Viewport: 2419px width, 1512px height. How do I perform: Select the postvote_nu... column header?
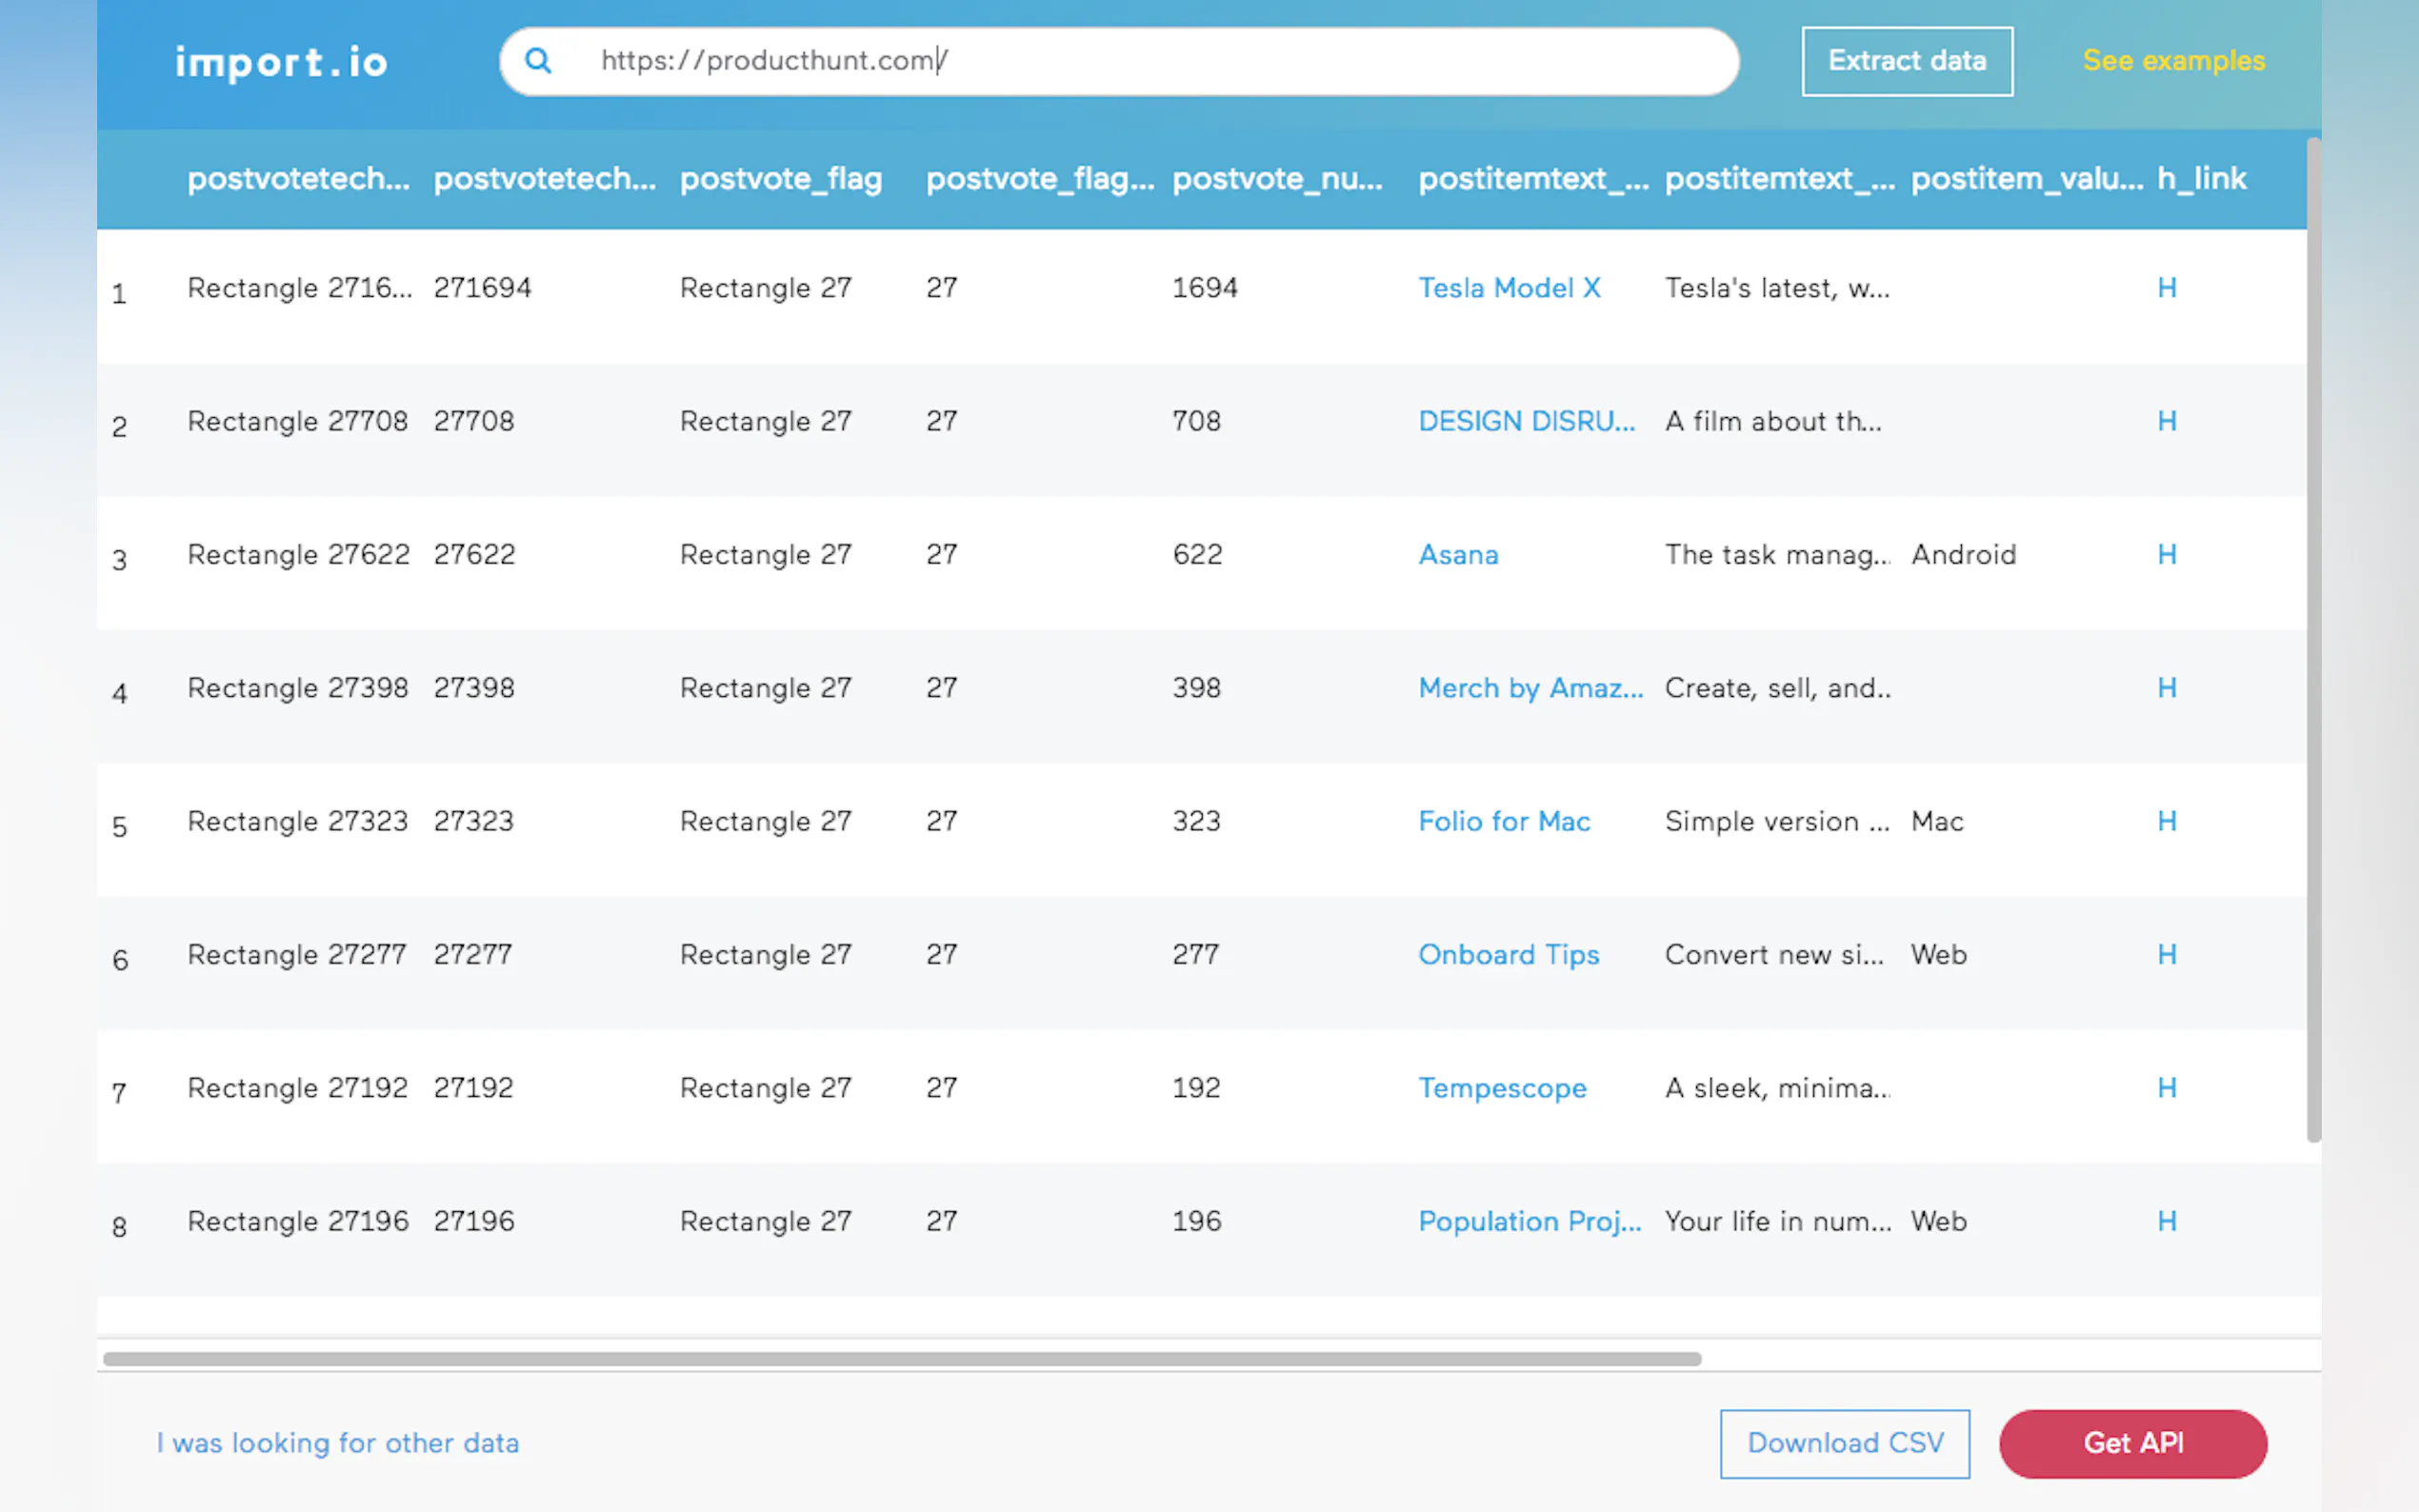click(x=1277, y=179)
